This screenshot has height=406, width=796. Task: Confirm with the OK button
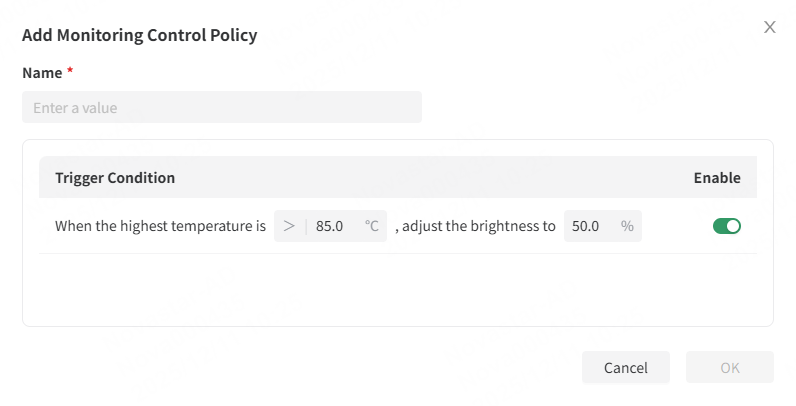tap(730, 367)
